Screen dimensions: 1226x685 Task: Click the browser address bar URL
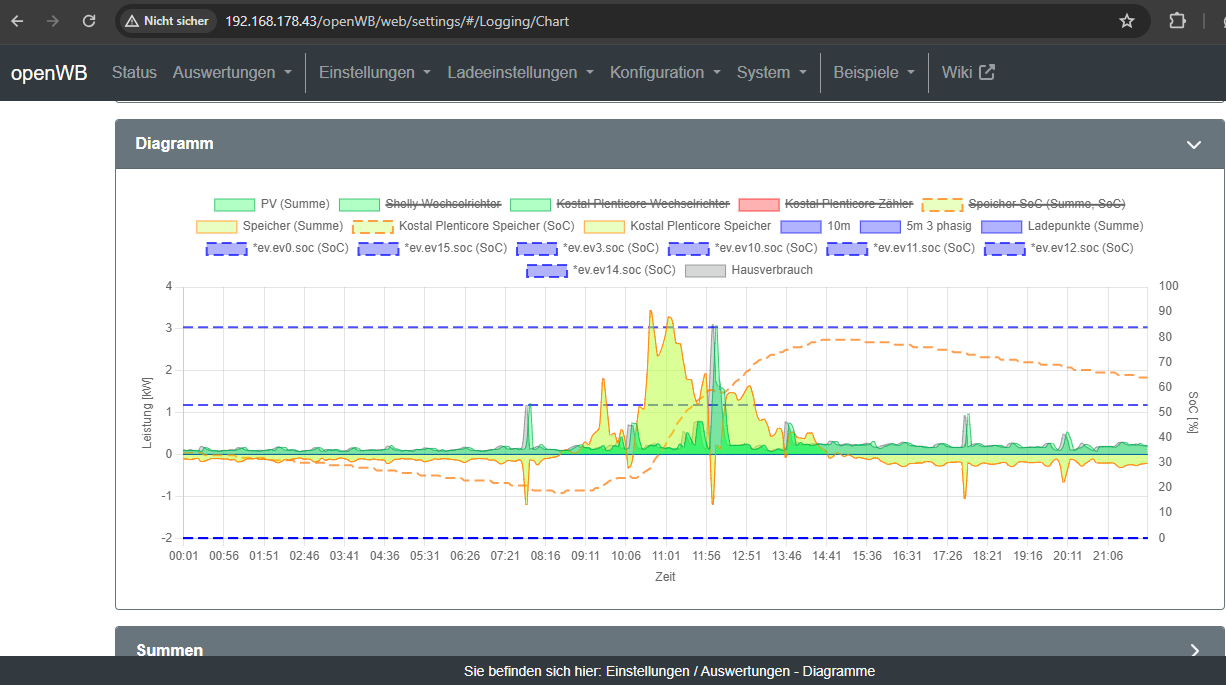[397, 21]
